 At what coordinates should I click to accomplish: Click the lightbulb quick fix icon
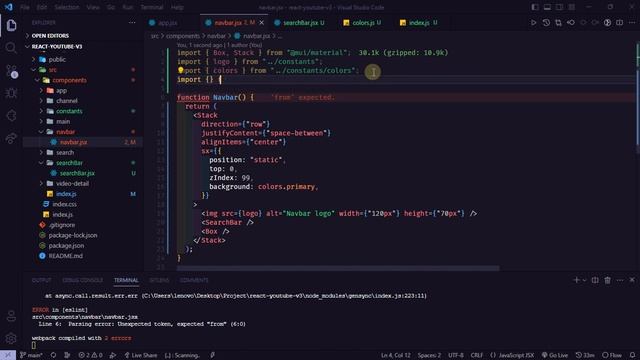pyautogui.click(x=180, y=70)
